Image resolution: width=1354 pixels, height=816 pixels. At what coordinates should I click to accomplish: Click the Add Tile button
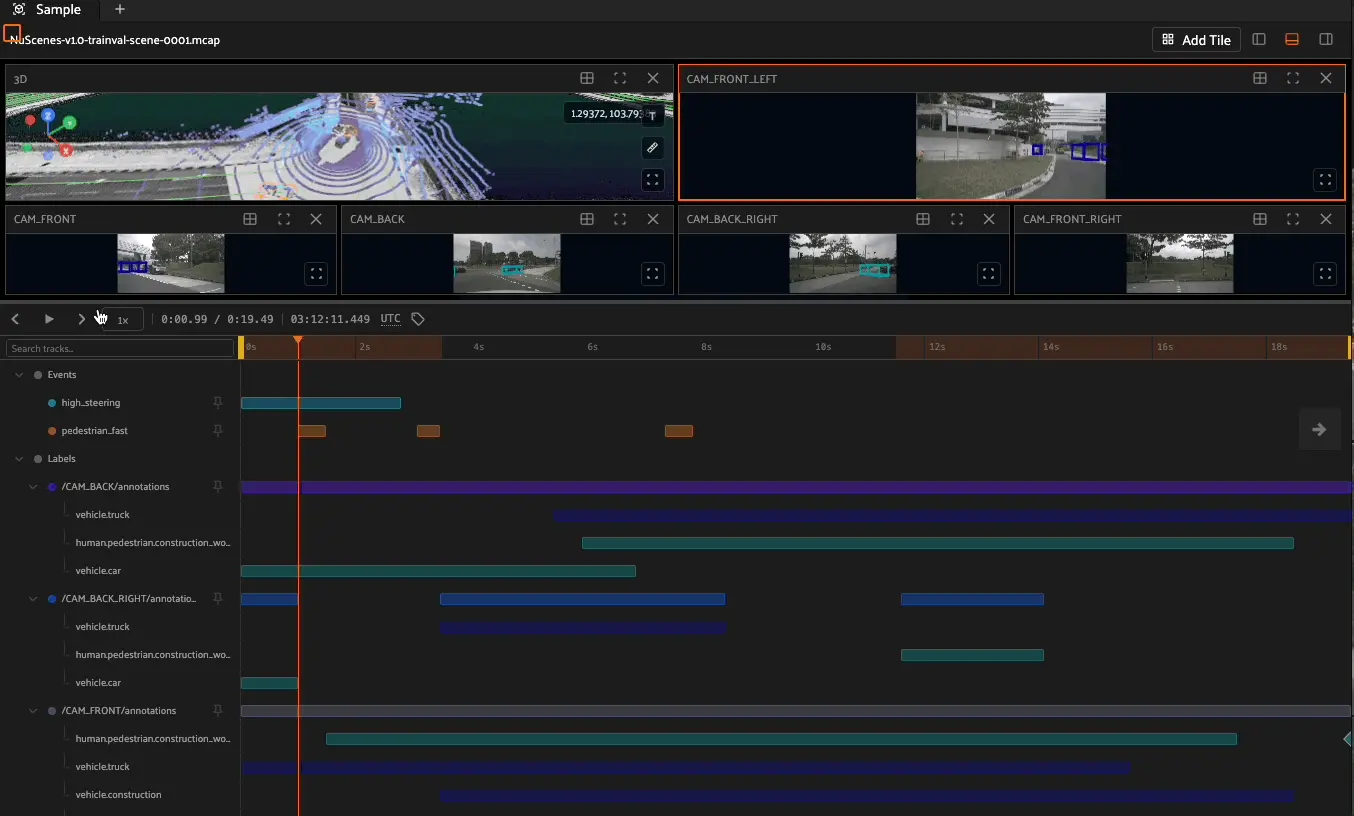point(1196,40)
